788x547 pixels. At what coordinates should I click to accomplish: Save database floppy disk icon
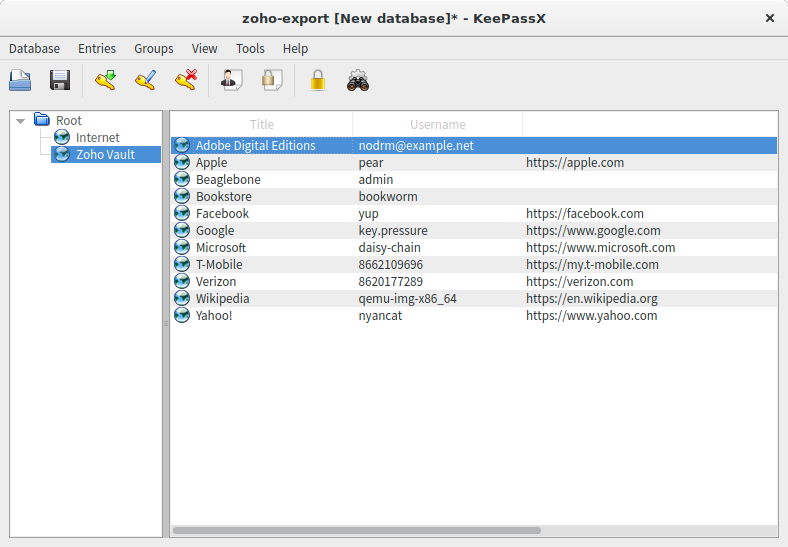60,80
